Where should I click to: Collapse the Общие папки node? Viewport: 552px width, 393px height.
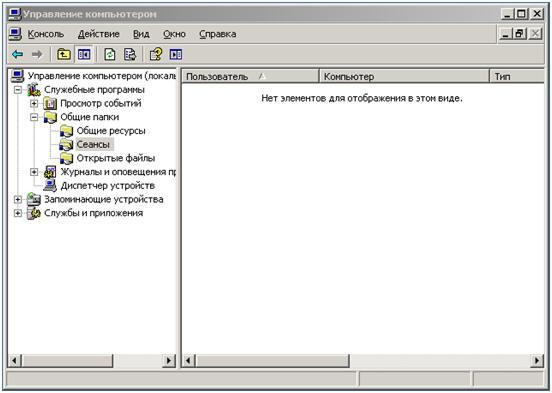tap(34, 117)
